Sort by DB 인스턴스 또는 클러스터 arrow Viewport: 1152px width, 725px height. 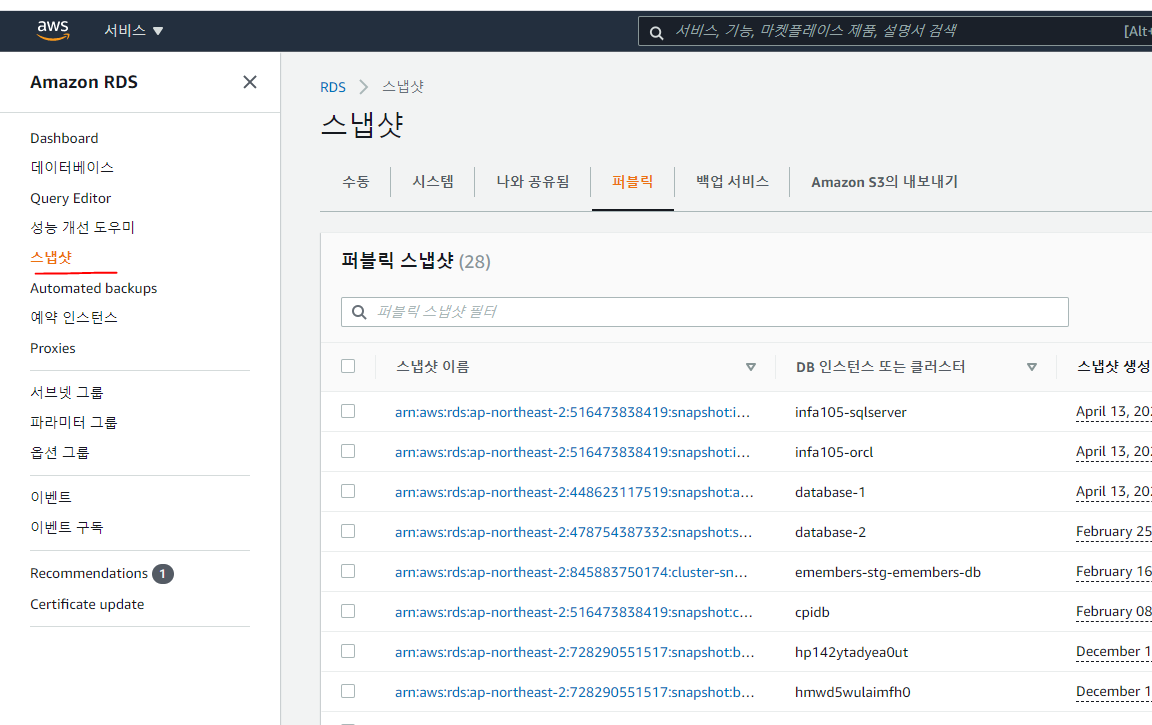click(1032, 367)
